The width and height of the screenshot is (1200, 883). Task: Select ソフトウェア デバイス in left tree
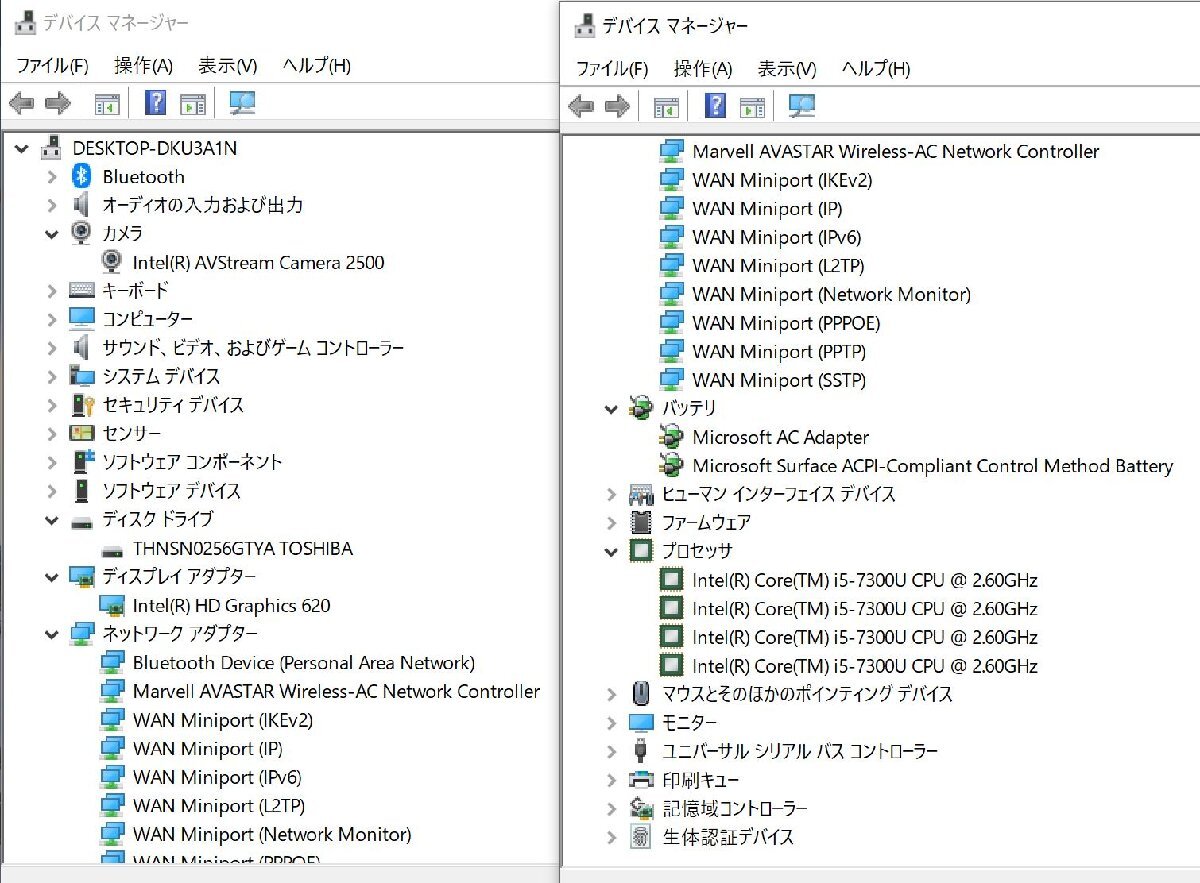pos(171,491)
